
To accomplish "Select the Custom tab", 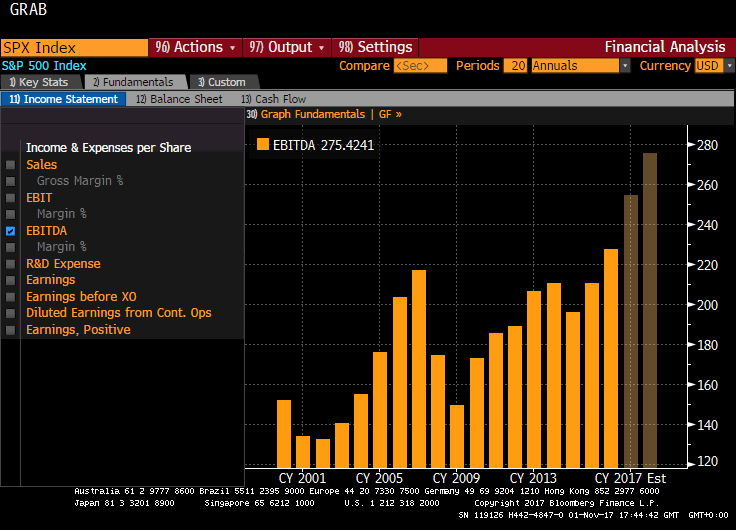I will point(221,82).
